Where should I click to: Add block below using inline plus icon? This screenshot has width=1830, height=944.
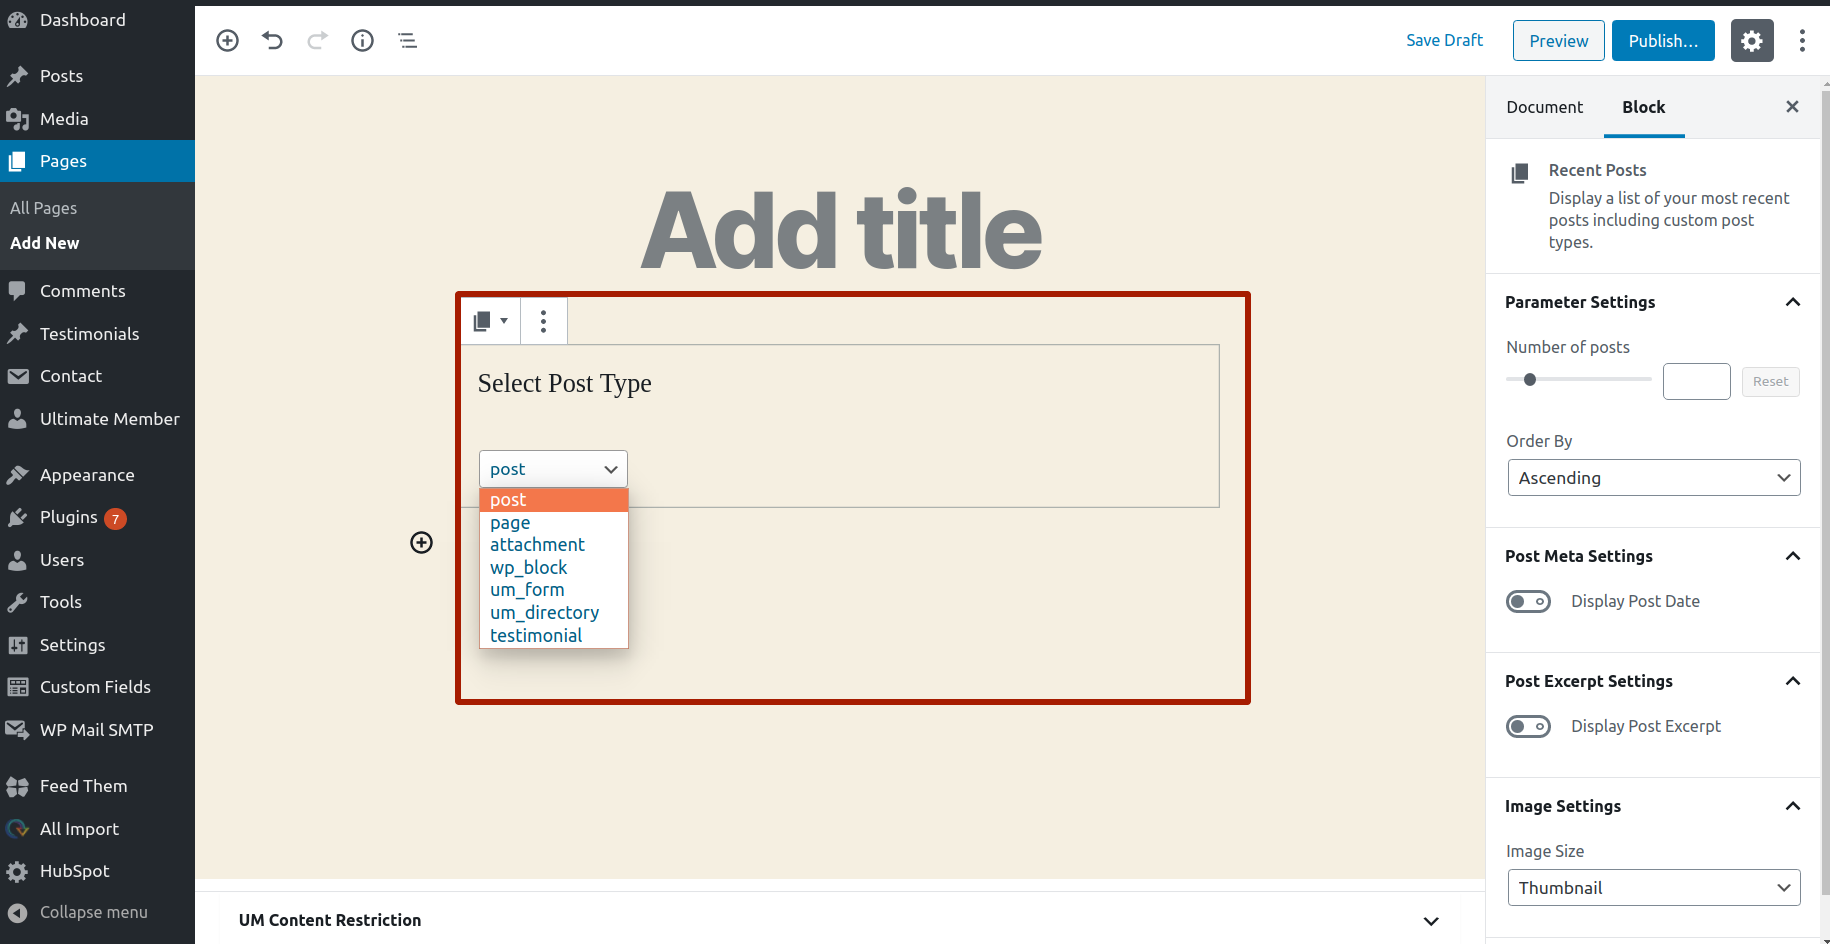click(x=422, y=542)
